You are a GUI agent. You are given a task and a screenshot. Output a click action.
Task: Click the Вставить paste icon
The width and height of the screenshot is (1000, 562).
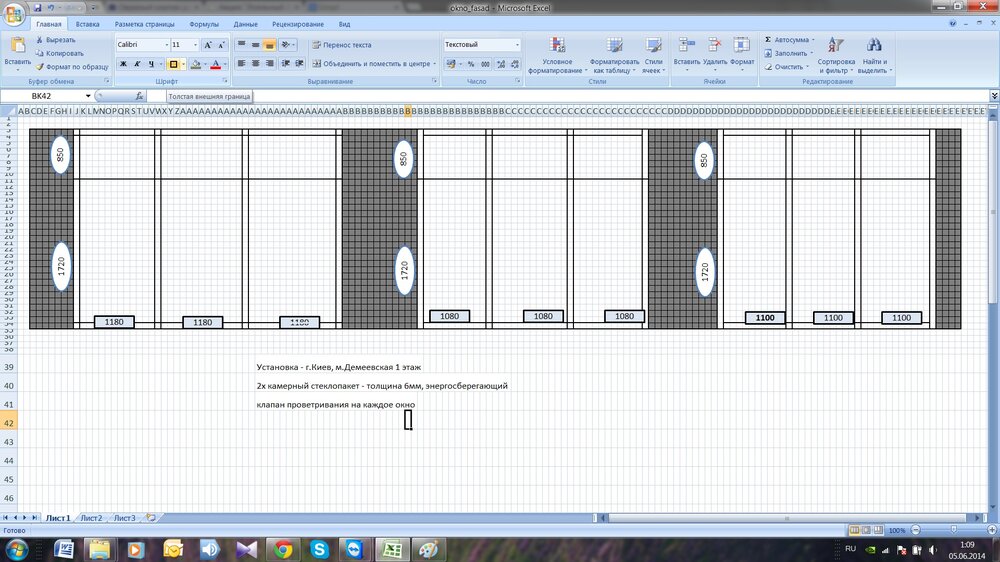tap(17, 46)
